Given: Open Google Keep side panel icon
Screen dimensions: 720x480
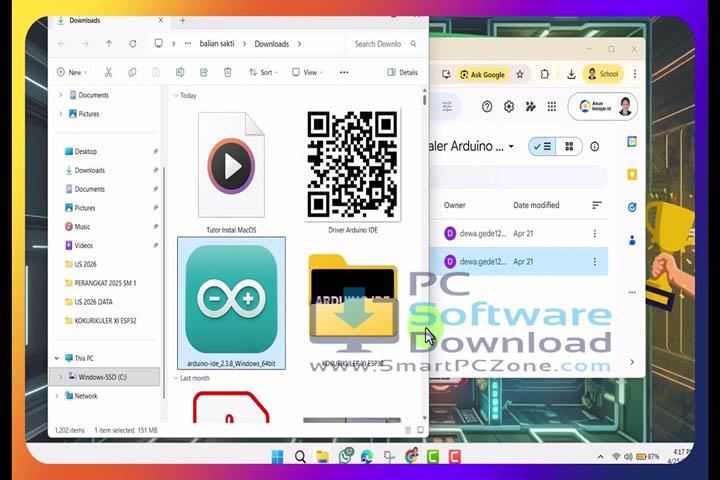Looking at the screenshot, I should click(x=632, y=175).
